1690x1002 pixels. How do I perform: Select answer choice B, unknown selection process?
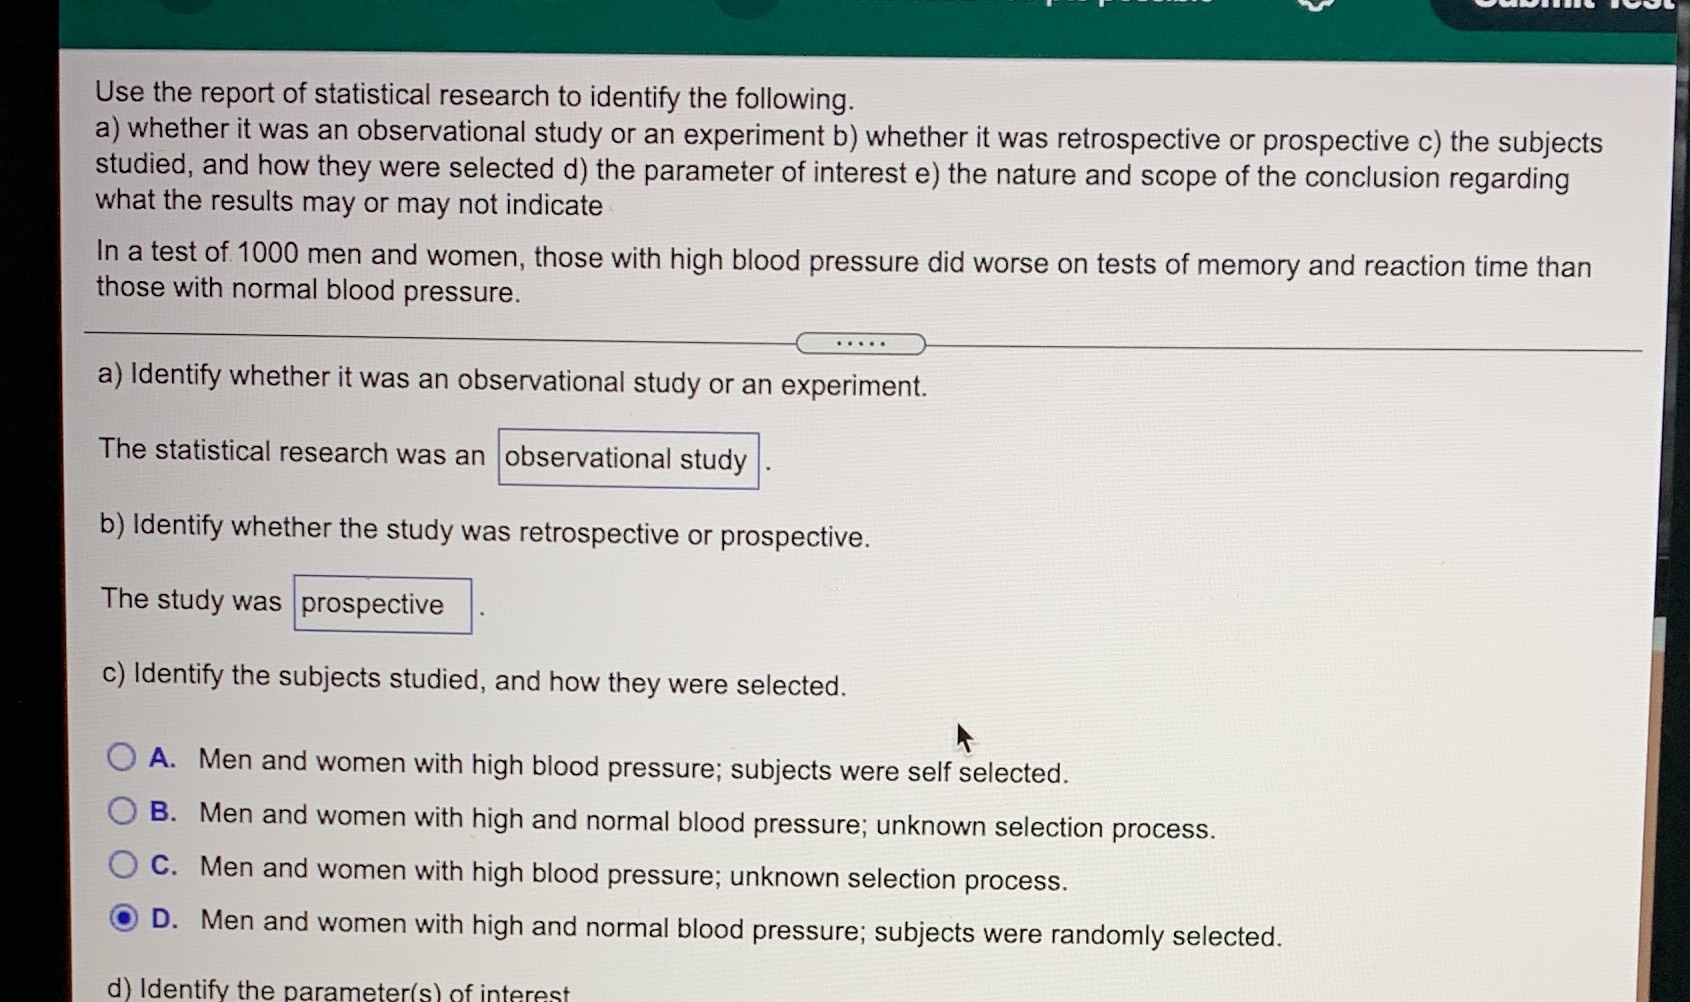pyautogui.click(x=122, y=810)
